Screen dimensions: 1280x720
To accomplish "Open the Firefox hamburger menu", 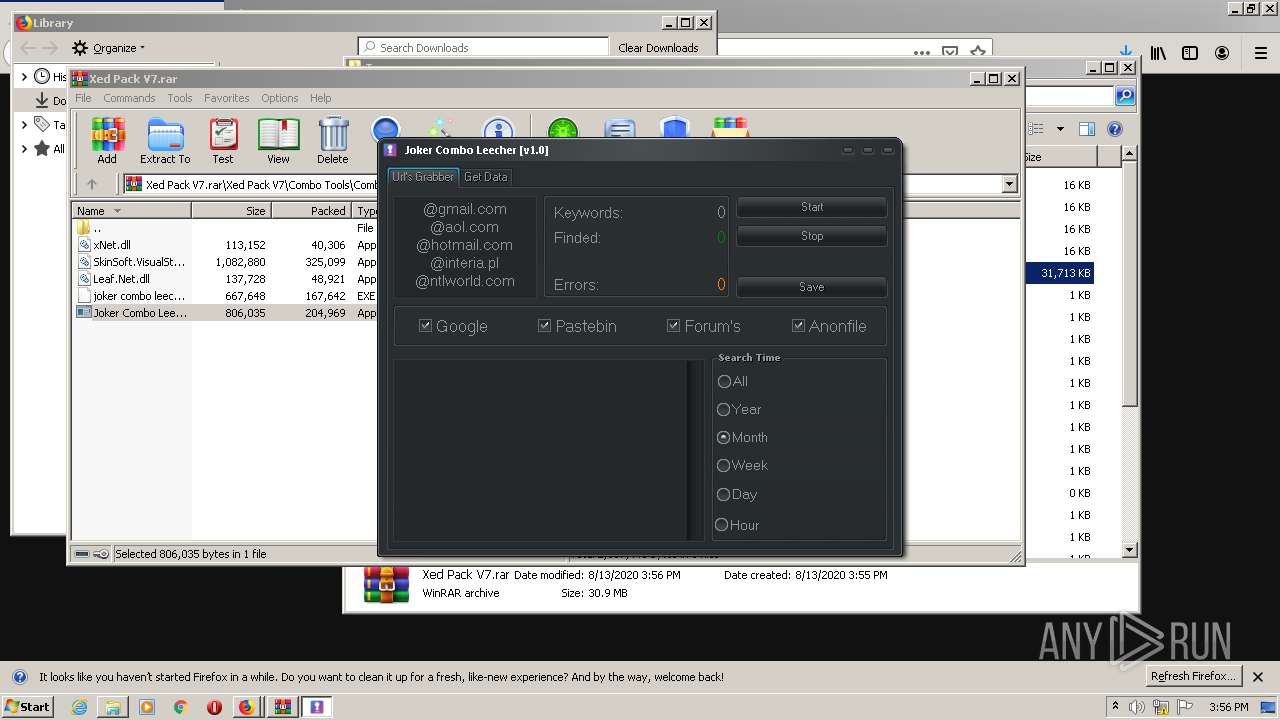I will pos(1261,53).
